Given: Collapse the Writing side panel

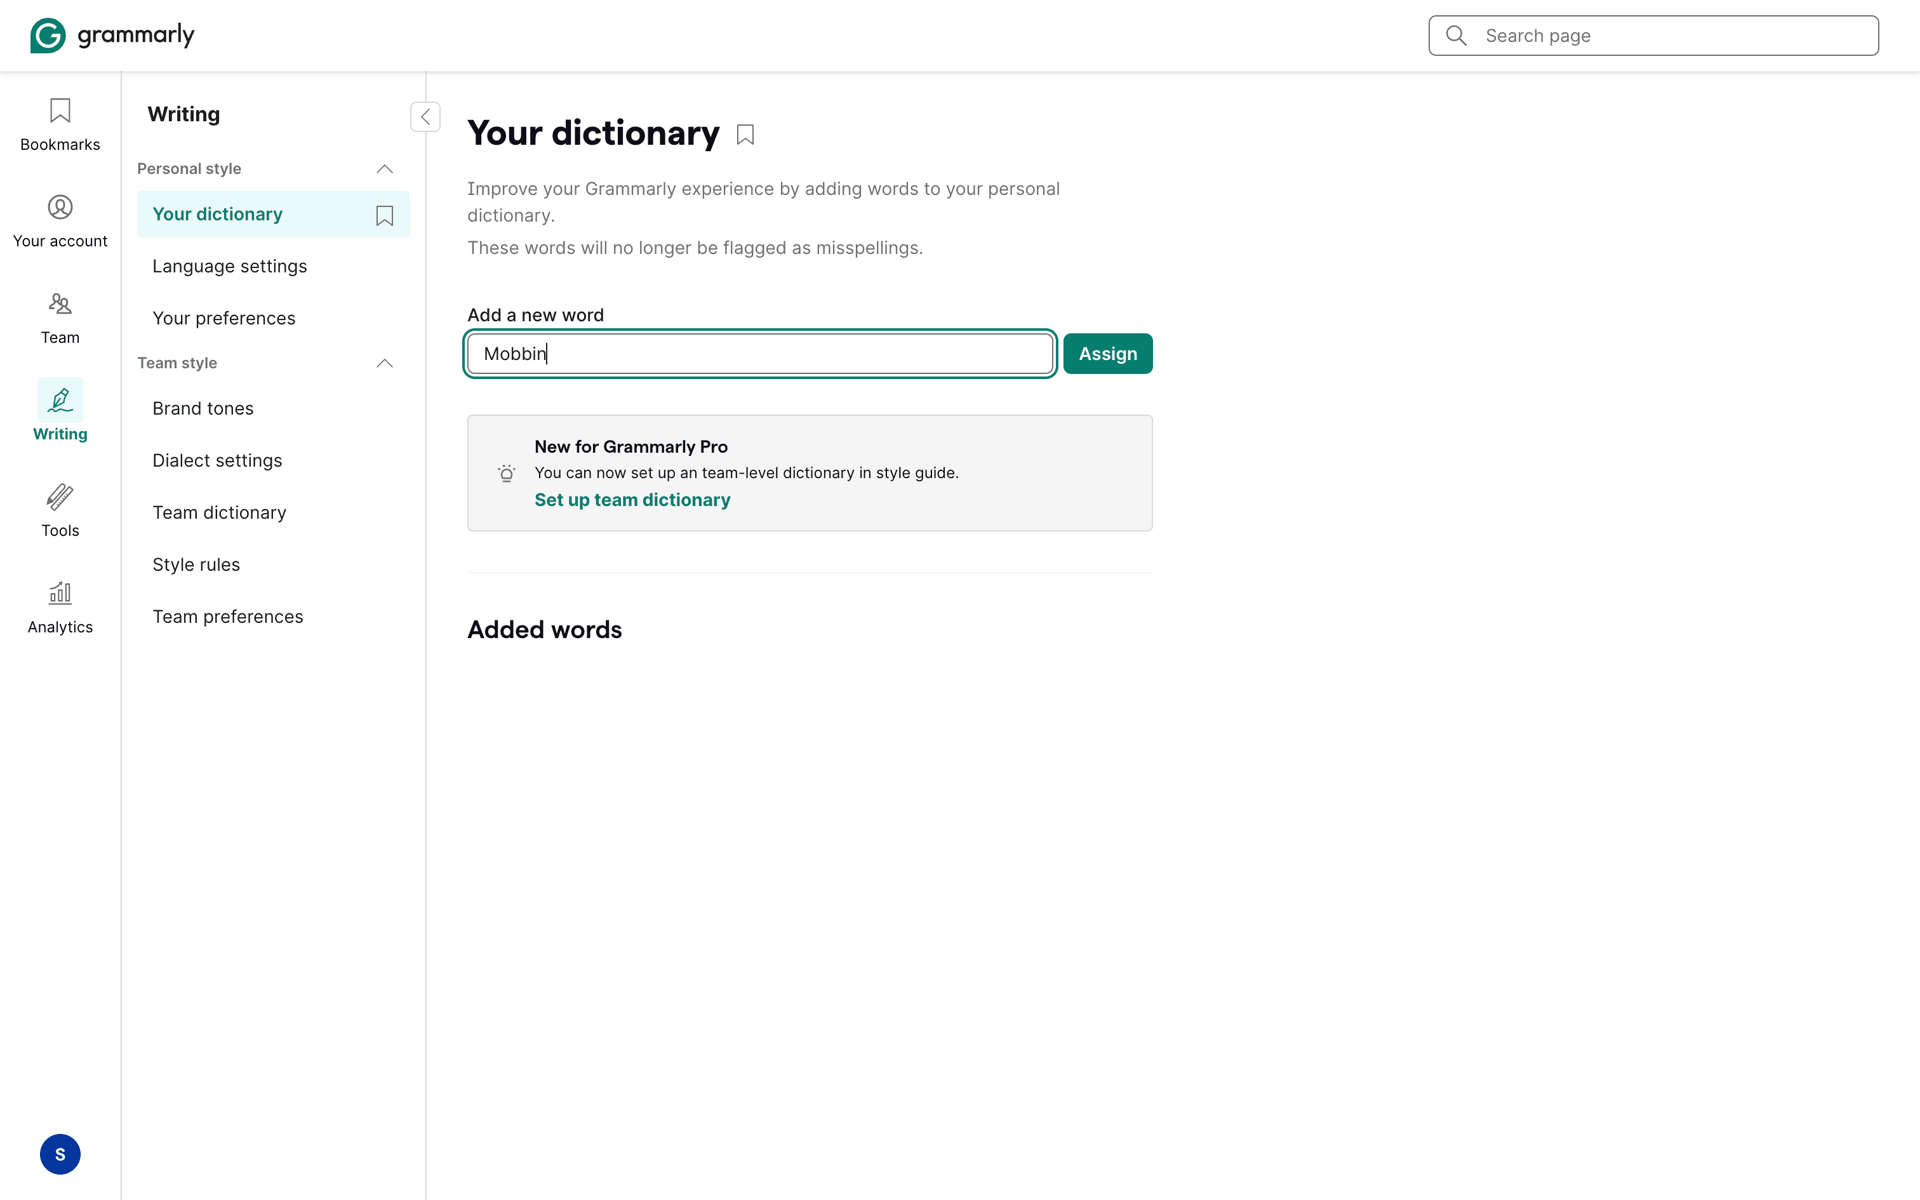Looking at the screenshot, I should tap(425, 117).
